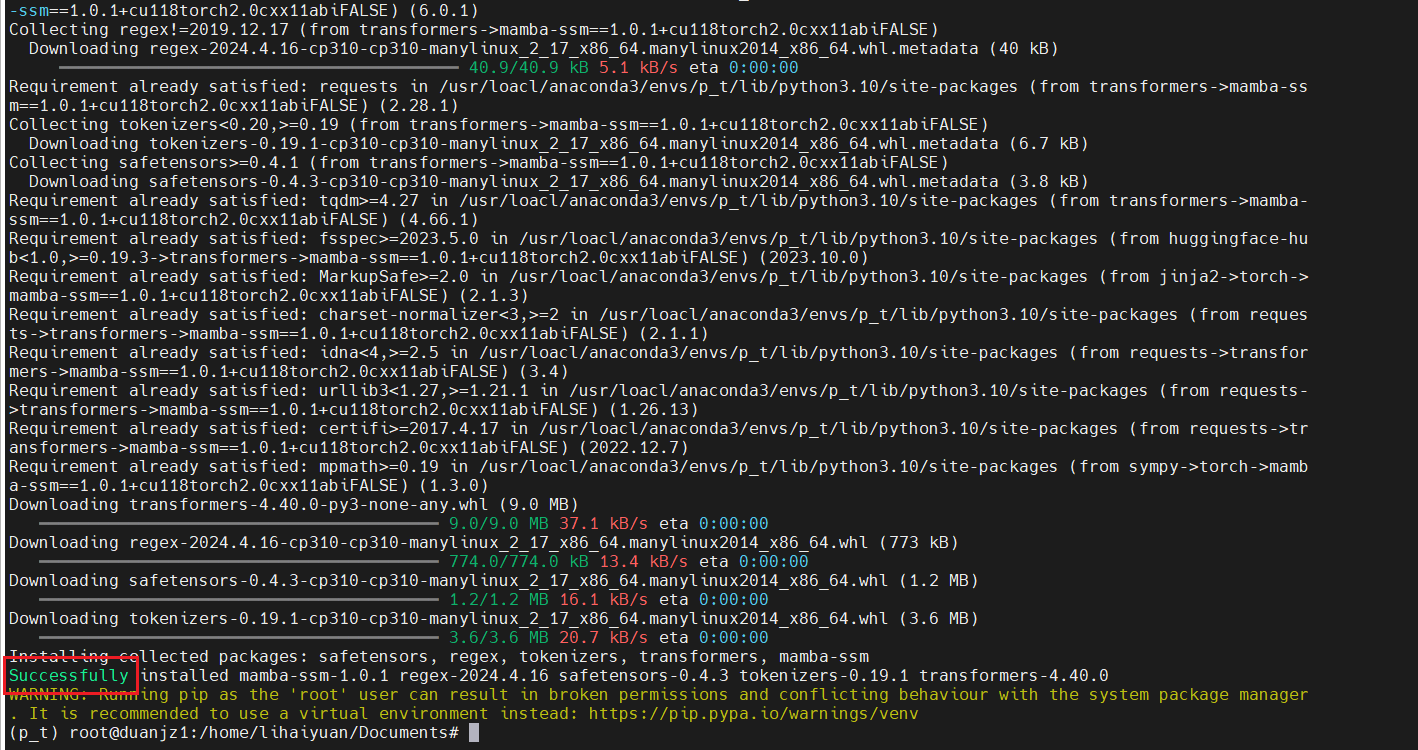Click the progress bar beside 9.0/9.0 MB
This screenshot has height=750, width=1418.
pos(239,524)
